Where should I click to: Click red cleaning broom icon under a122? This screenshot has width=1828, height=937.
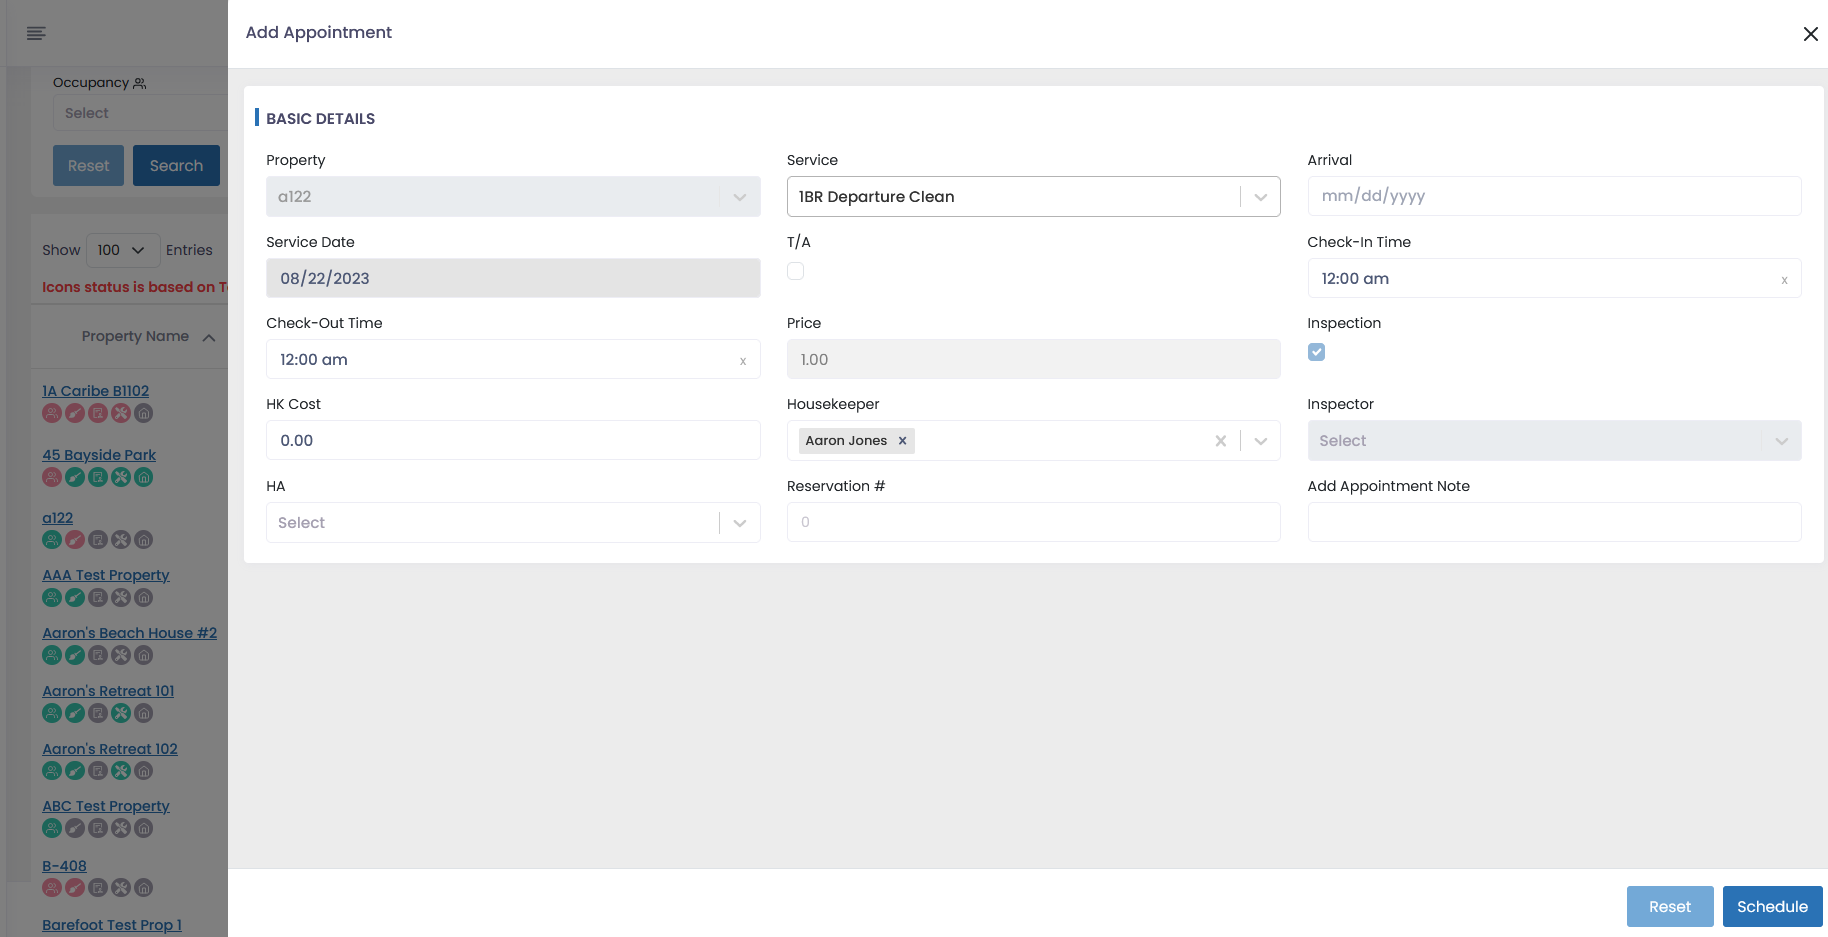[x=75, y=540]
